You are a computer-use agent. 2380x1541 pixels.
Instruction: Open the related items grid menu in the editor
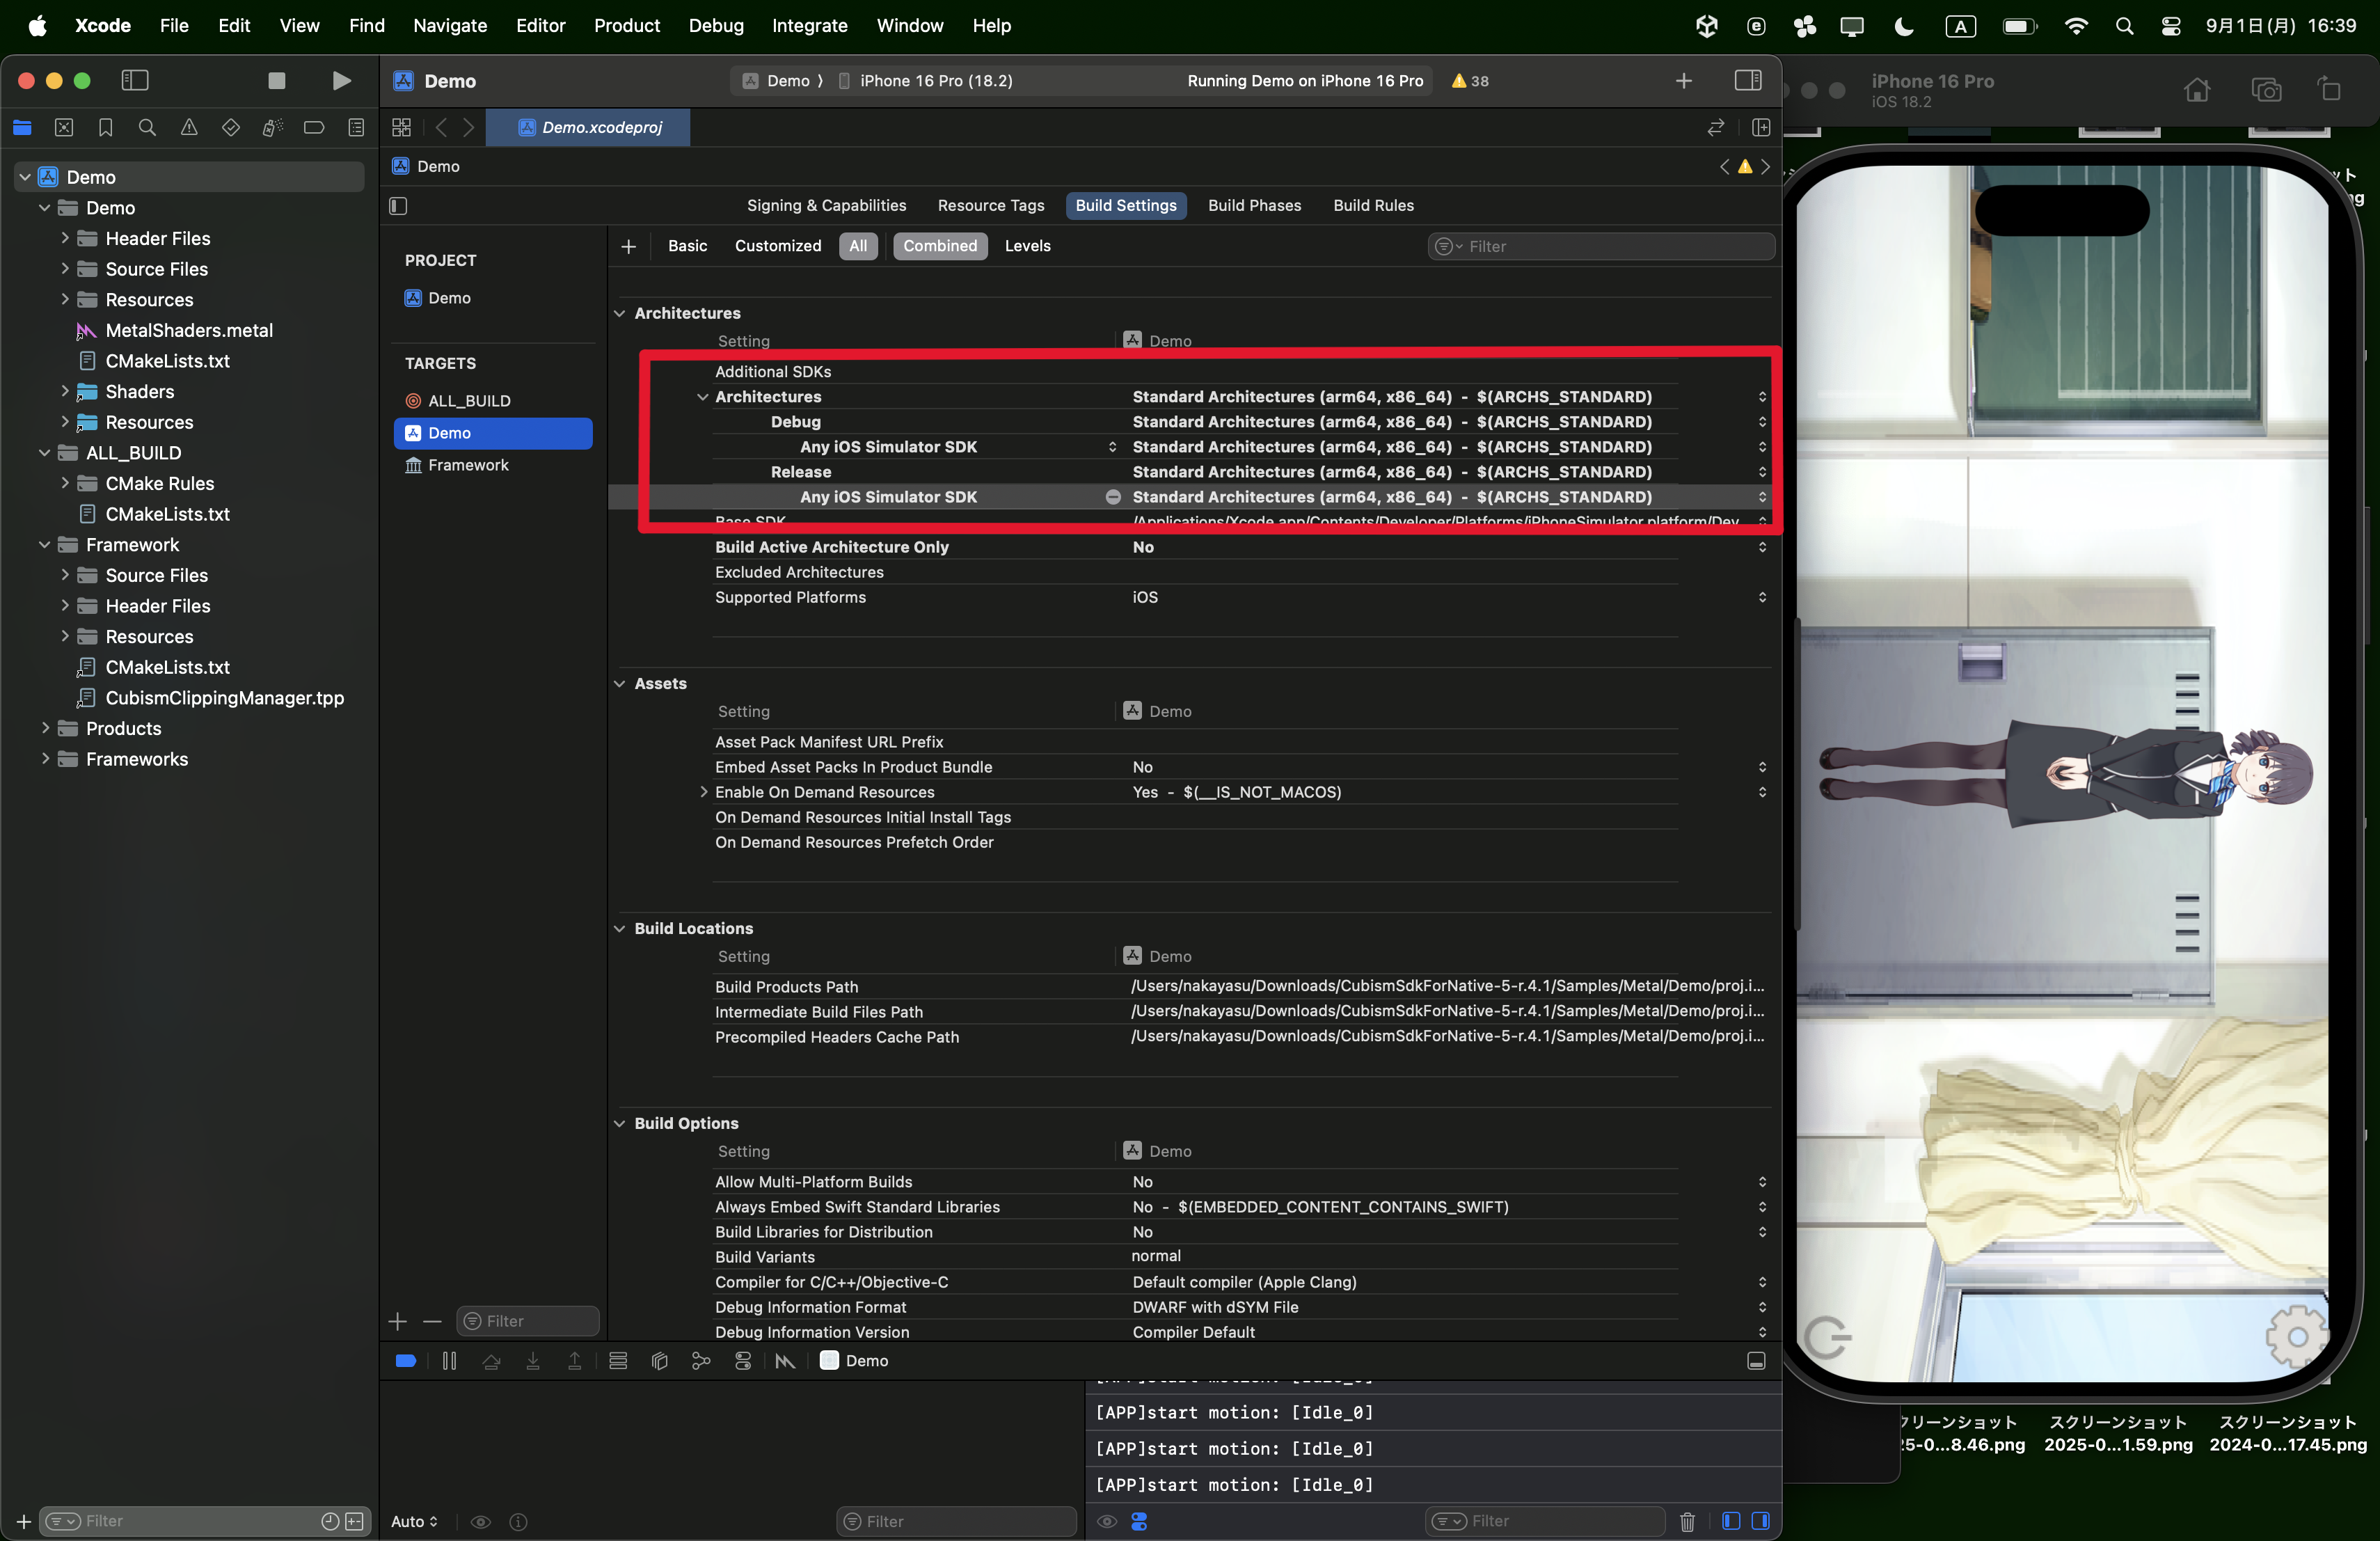402,127
